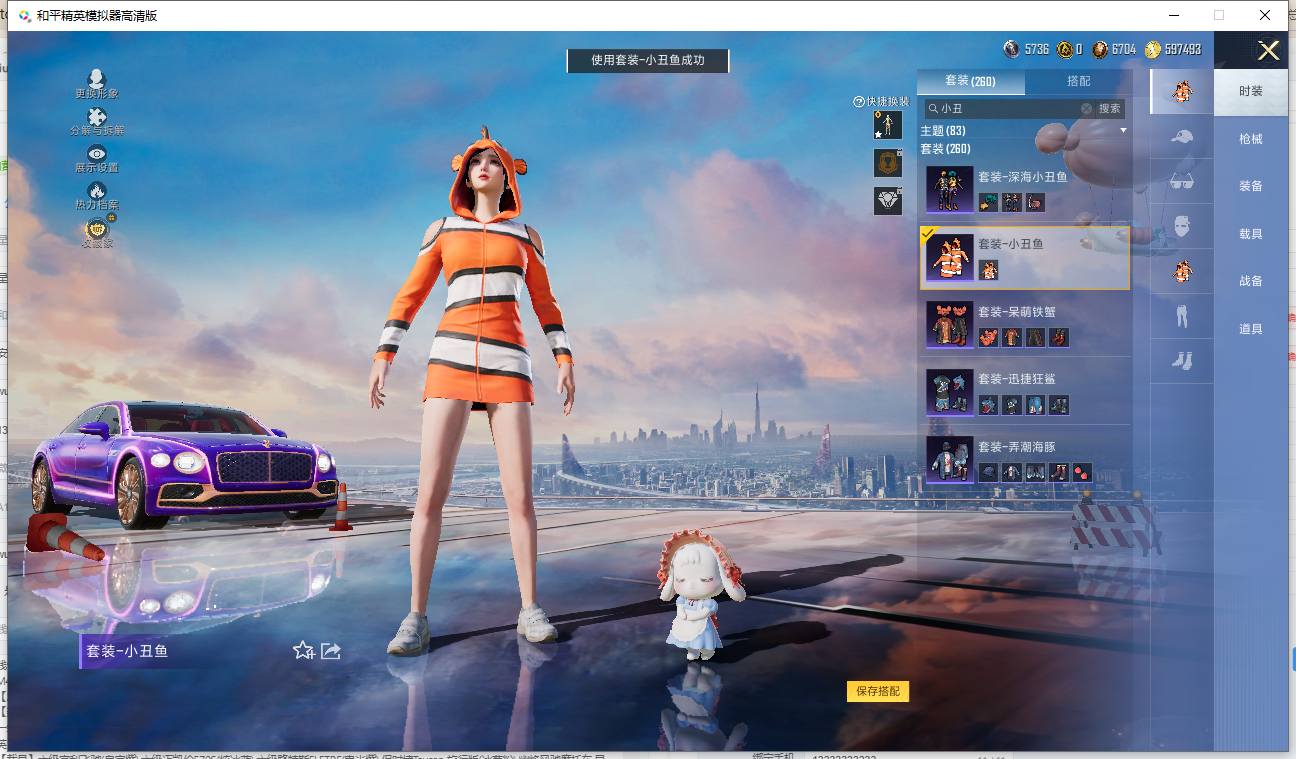Open 分解与拆解 puzzle icon
Viewport: 1296px width, 759px height.
(97, 117)
